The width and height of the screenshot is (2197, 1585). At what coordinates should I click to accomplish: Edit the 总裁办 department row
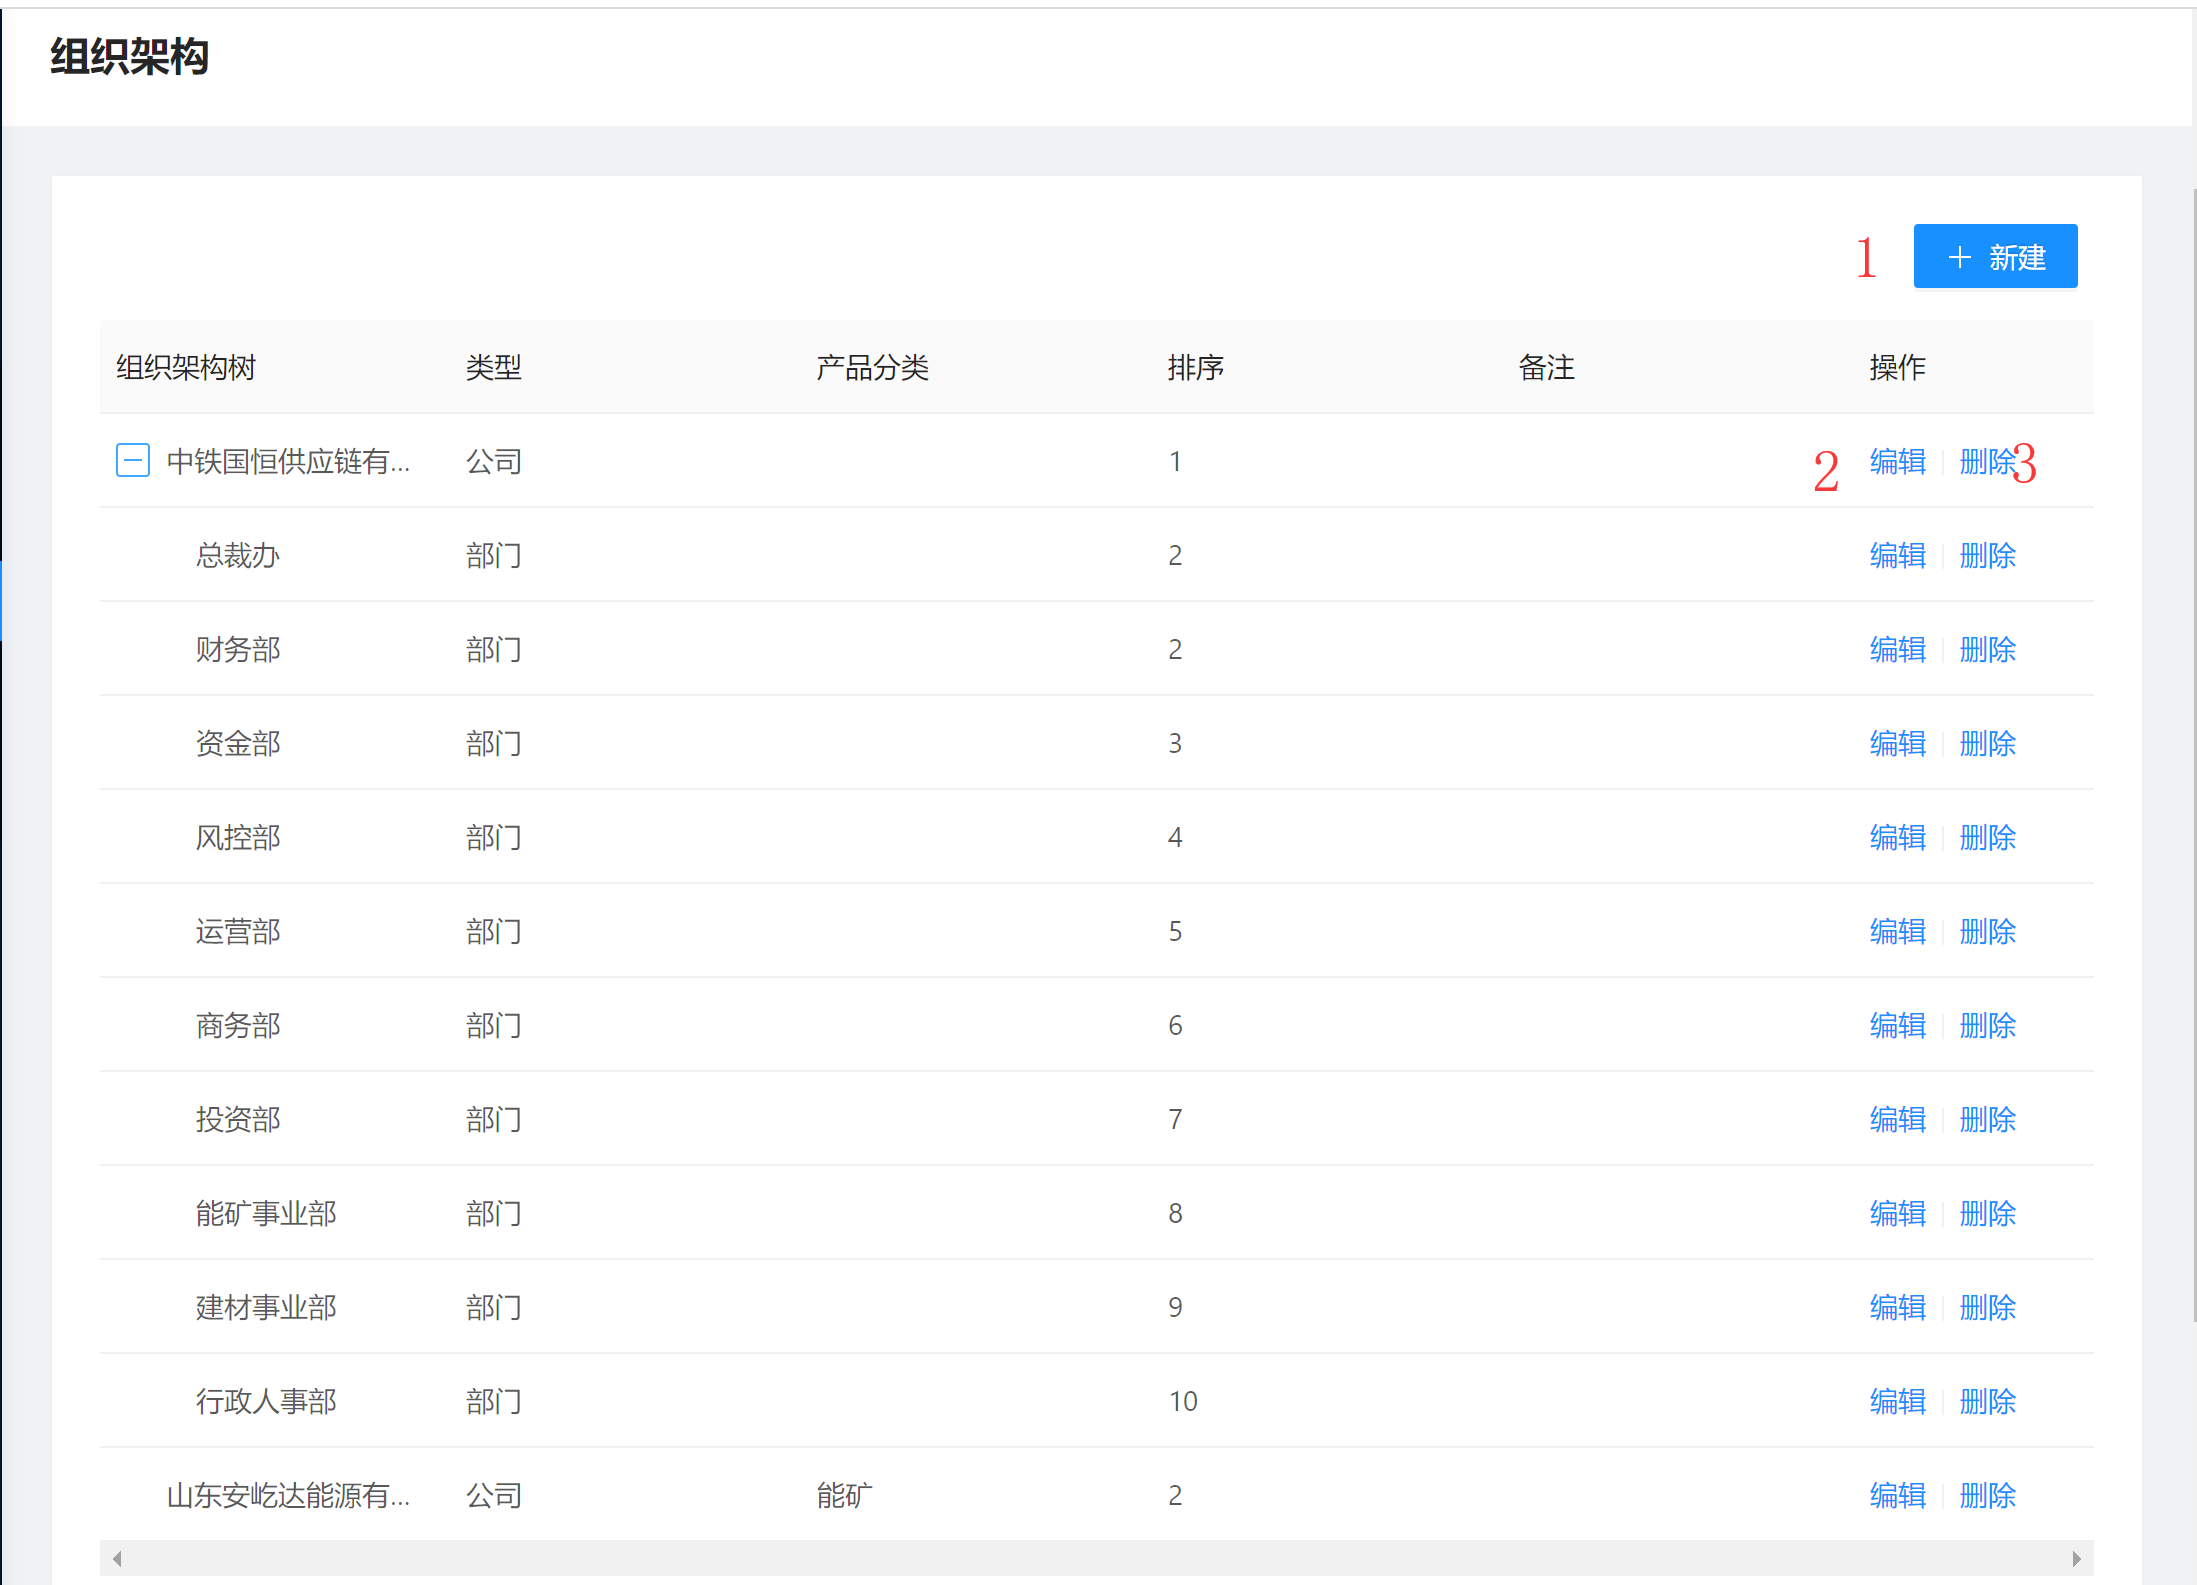click(1897, 556)
